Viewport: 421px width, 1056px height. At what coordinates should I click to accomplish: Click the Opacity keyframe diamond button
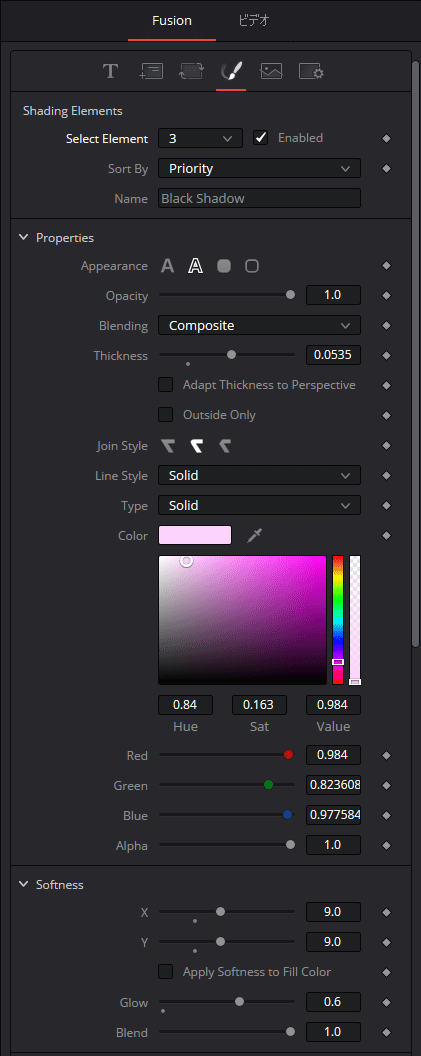387,295
